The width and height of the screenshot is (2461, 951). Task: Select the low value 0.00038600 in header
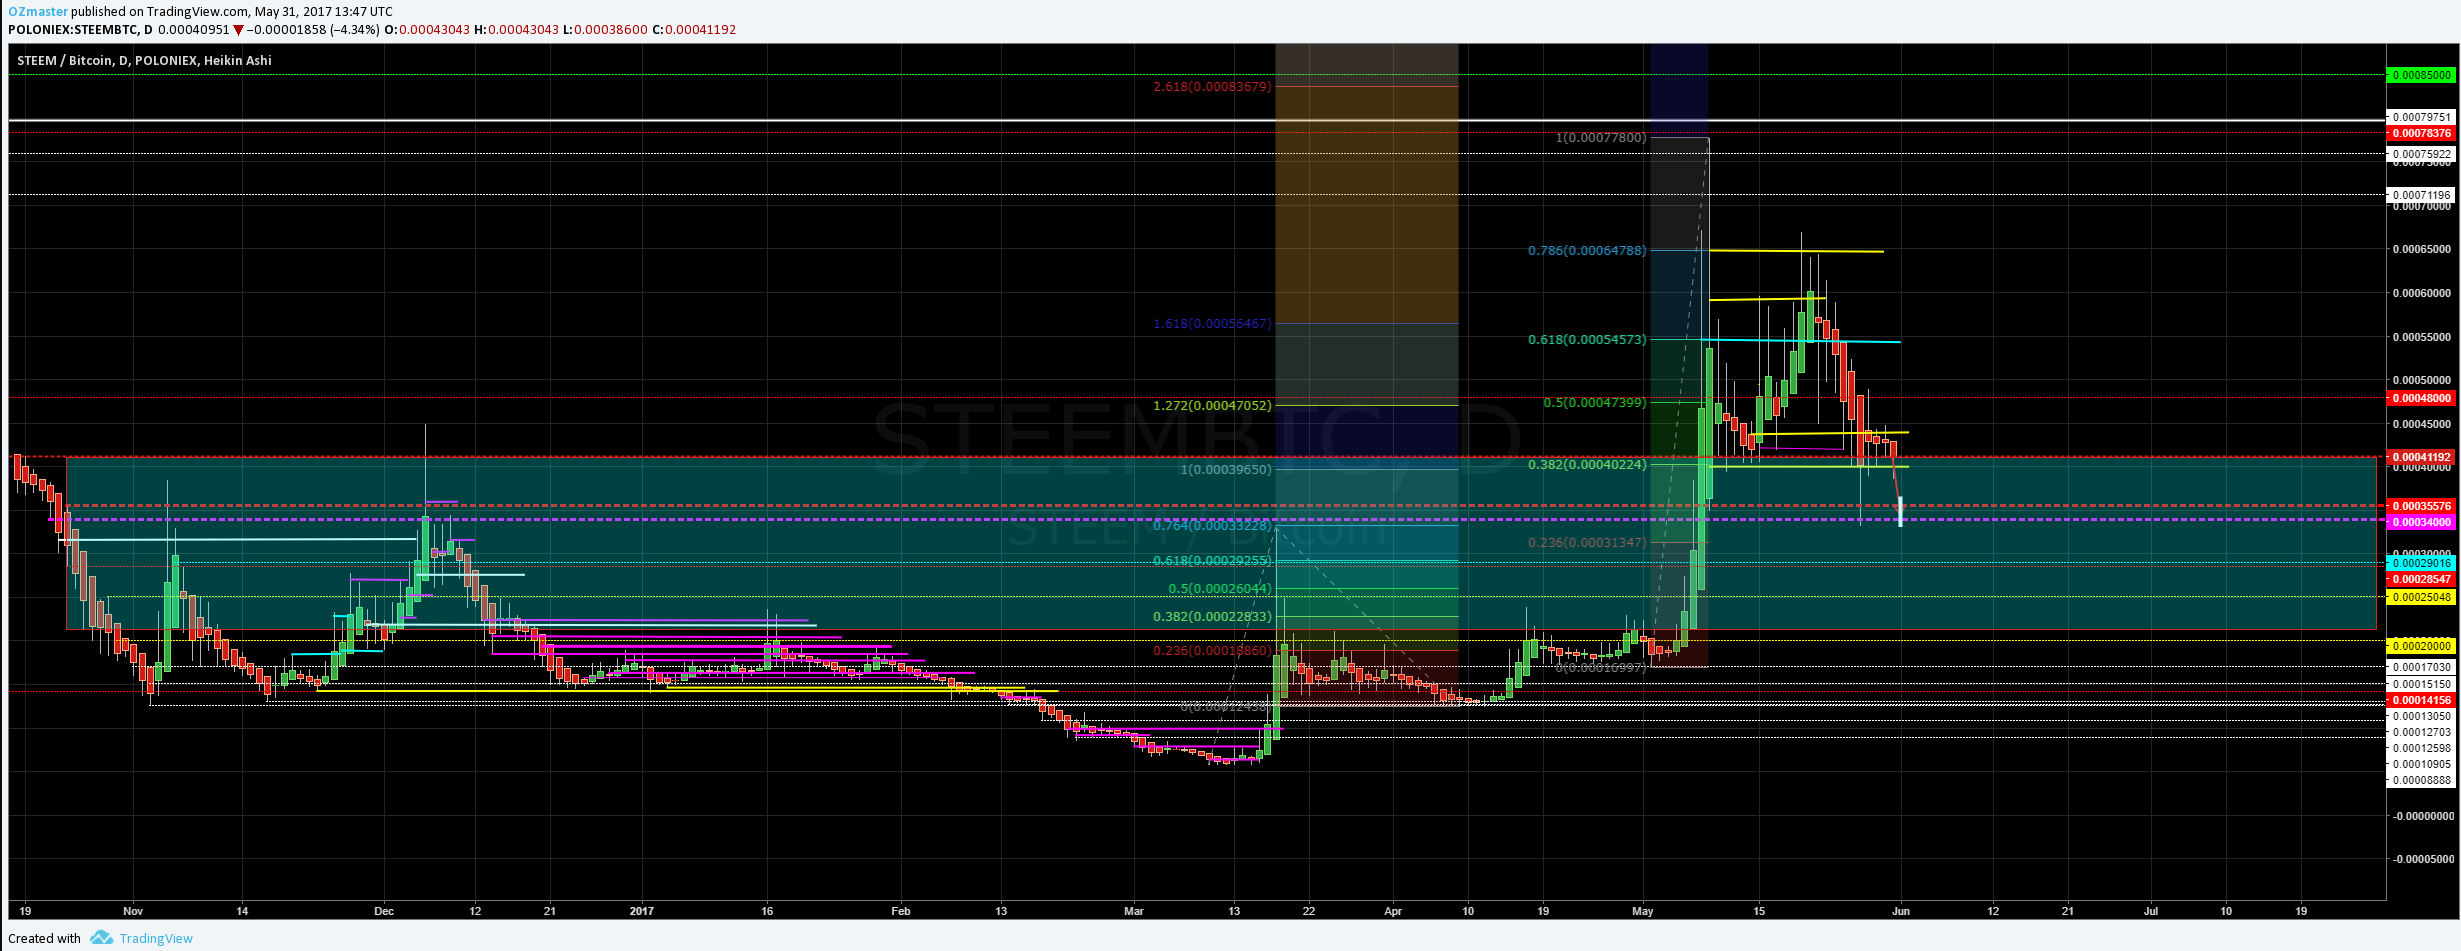pyautogui.click(x=612, y=30)
